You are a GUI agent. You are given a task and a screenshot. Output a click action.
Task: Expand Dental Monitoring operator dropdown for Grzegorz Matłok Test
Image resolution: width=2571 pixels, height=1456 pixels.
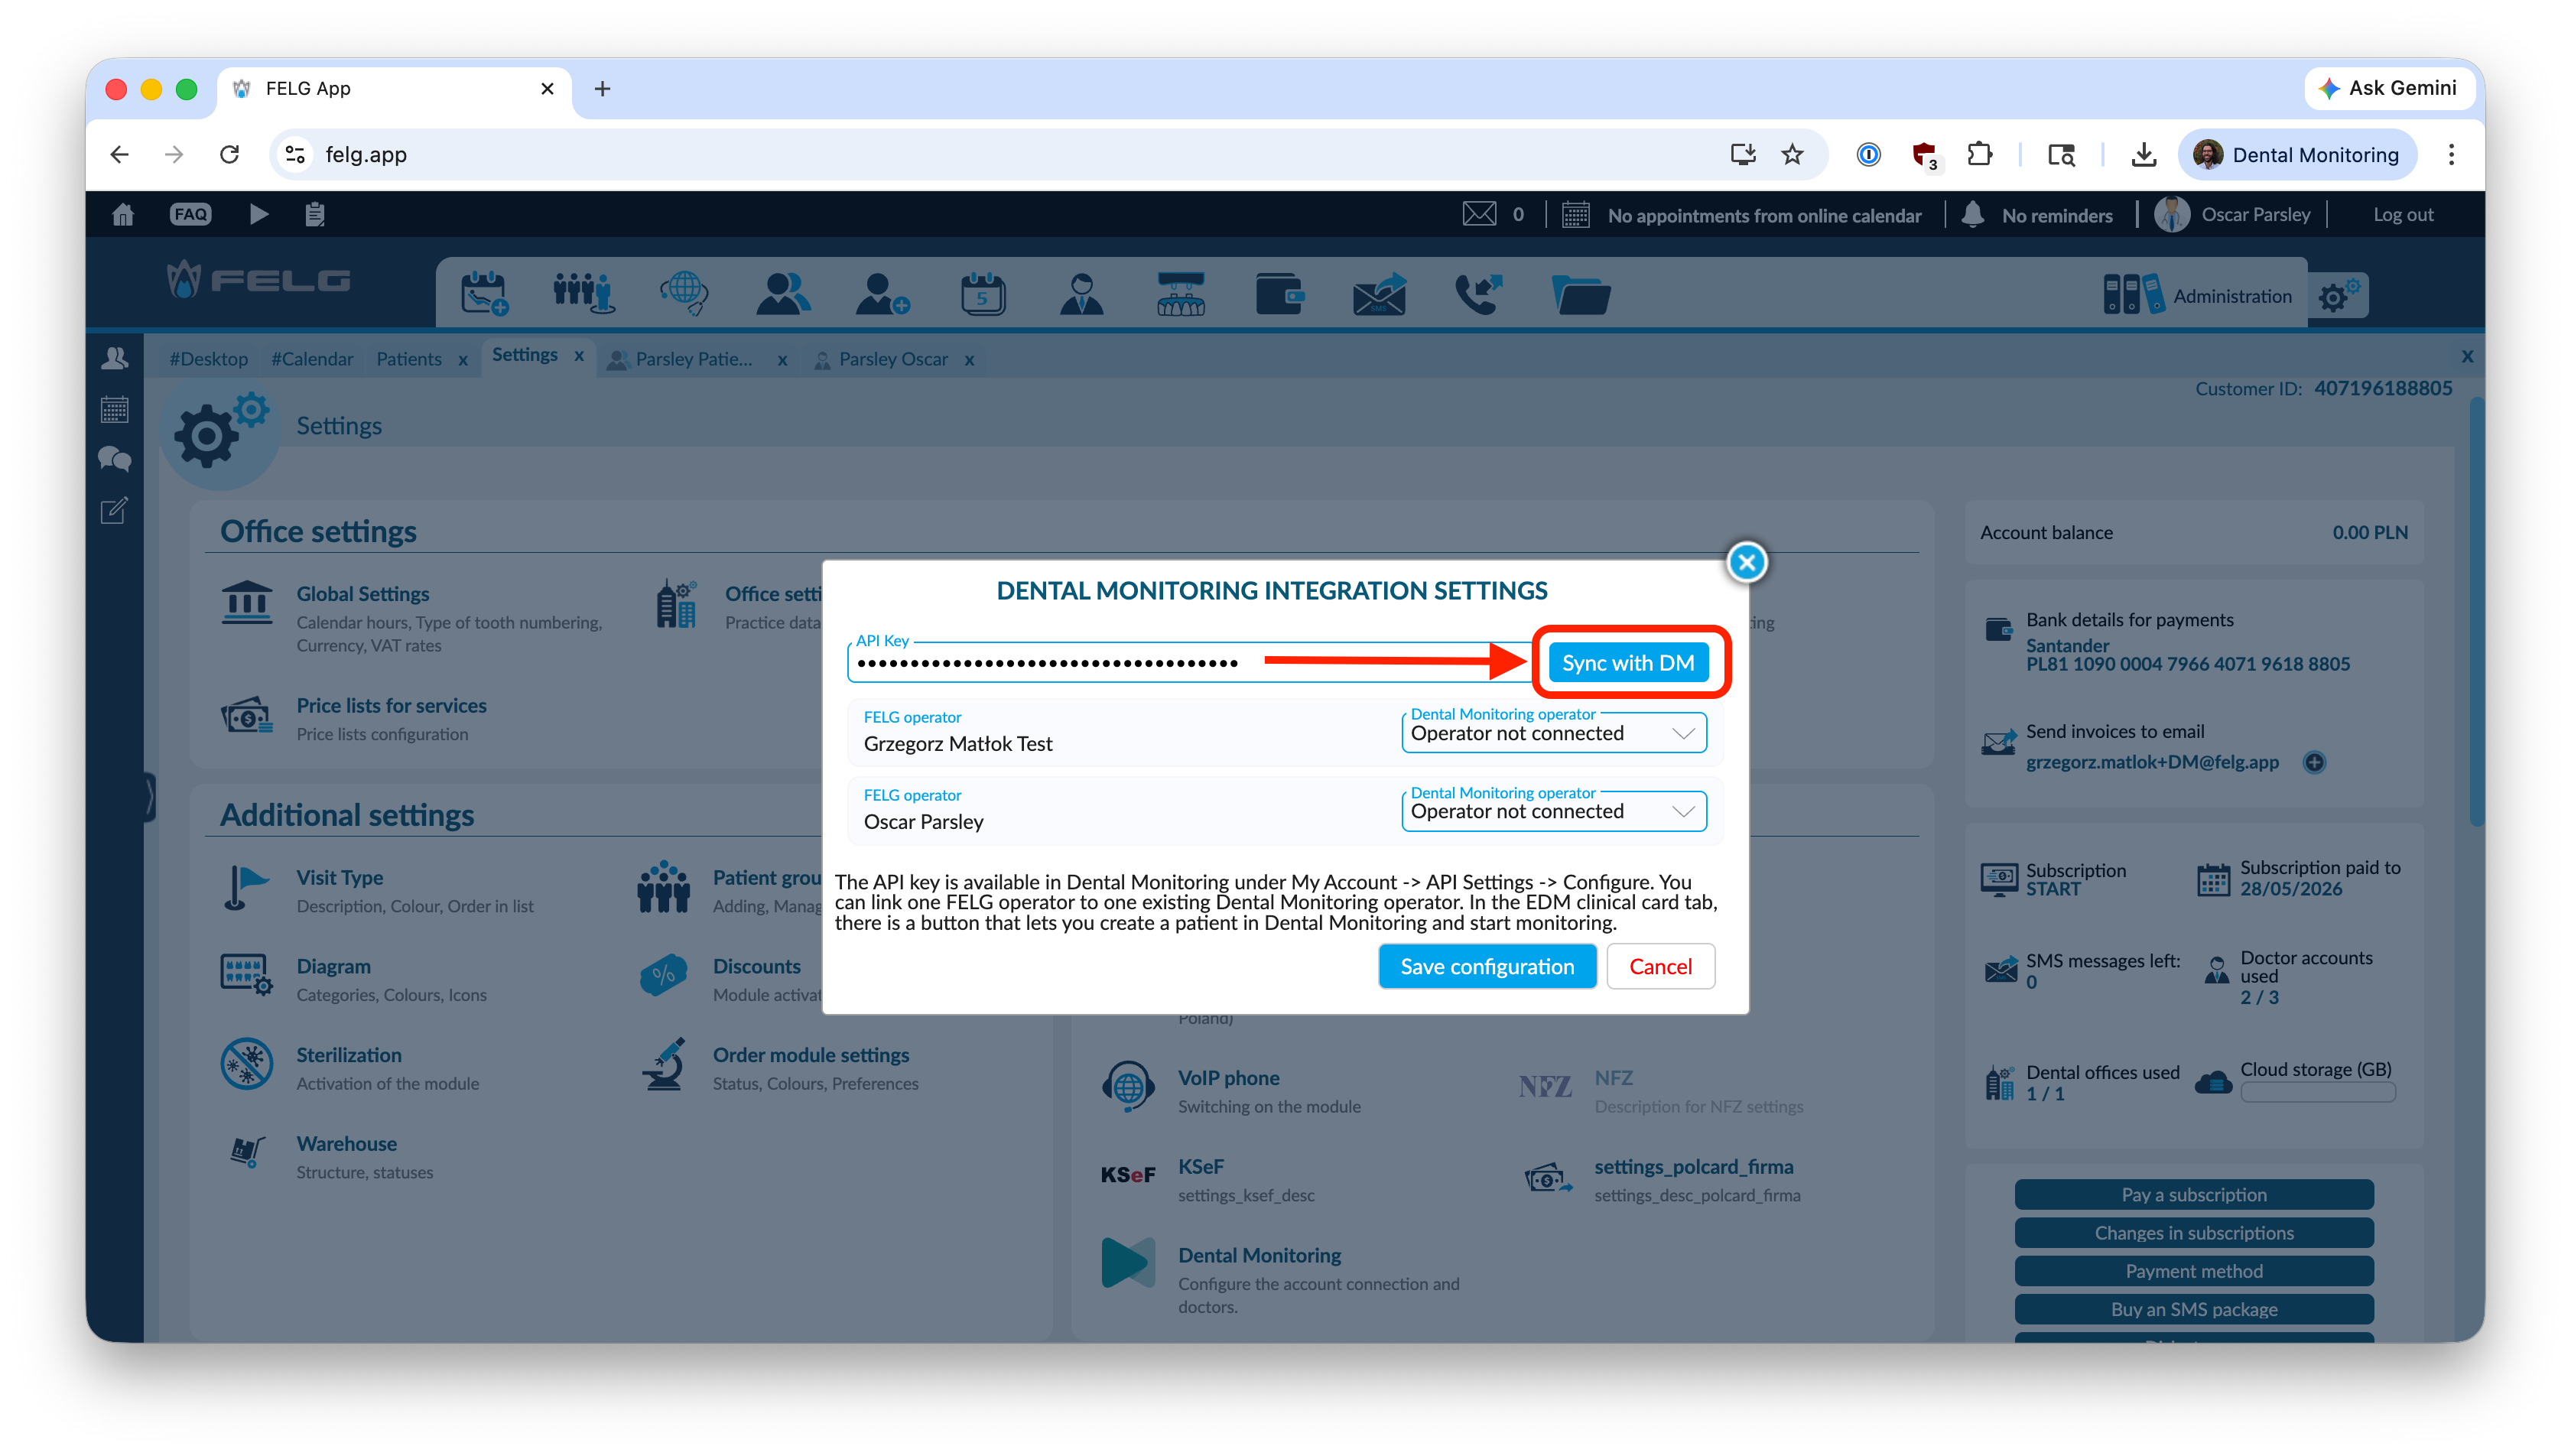click(1554, 733)
